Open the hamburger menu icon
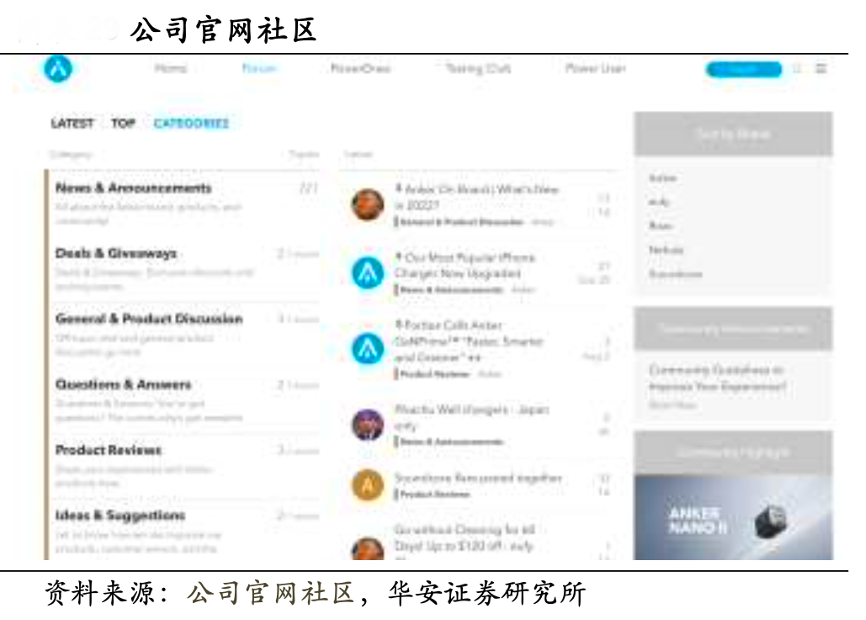 coord(821,69)
